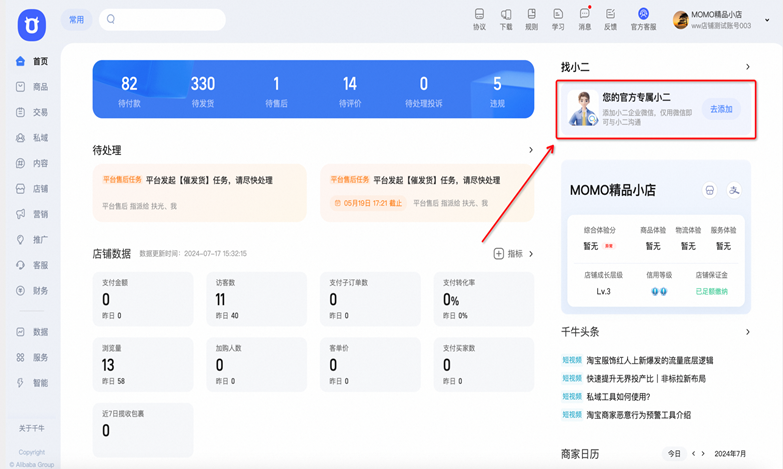The height and width of the screenshot is (469, 783).
Task: View the 14 待评价 orders
Action: tap(350, 90)
